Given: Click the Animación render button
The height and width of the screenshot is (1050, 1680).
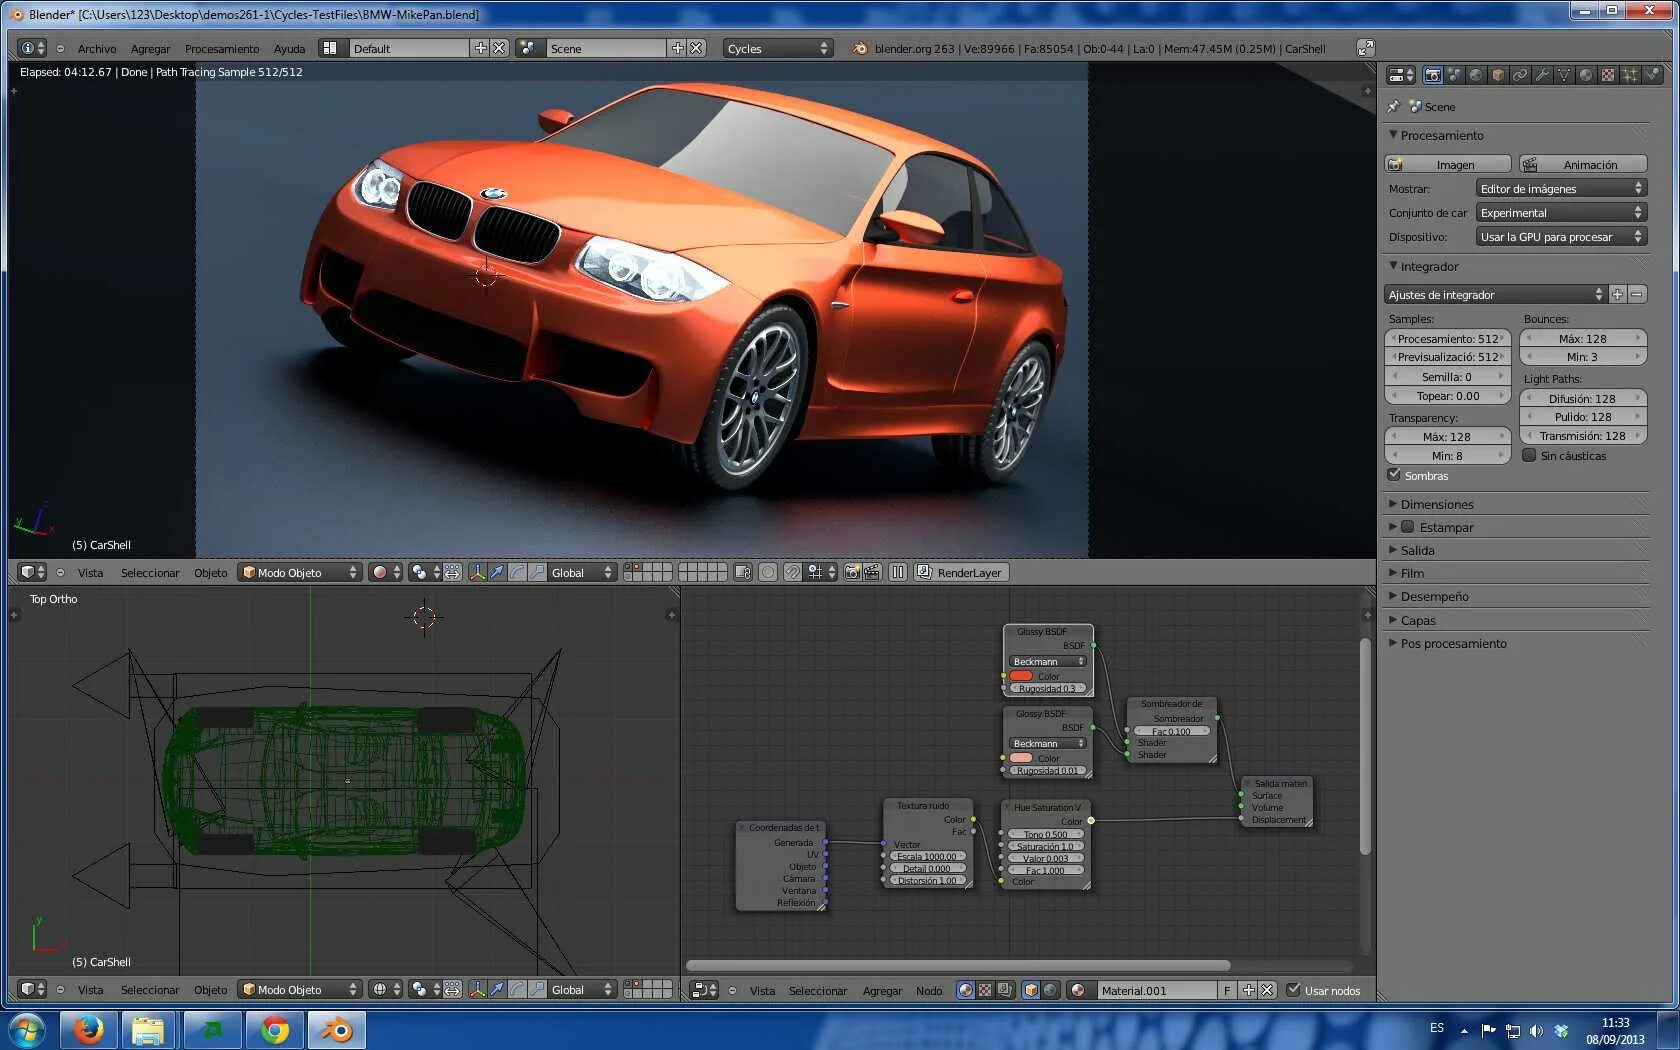Looking at the screenshot, I should (x=1583, y=165).
